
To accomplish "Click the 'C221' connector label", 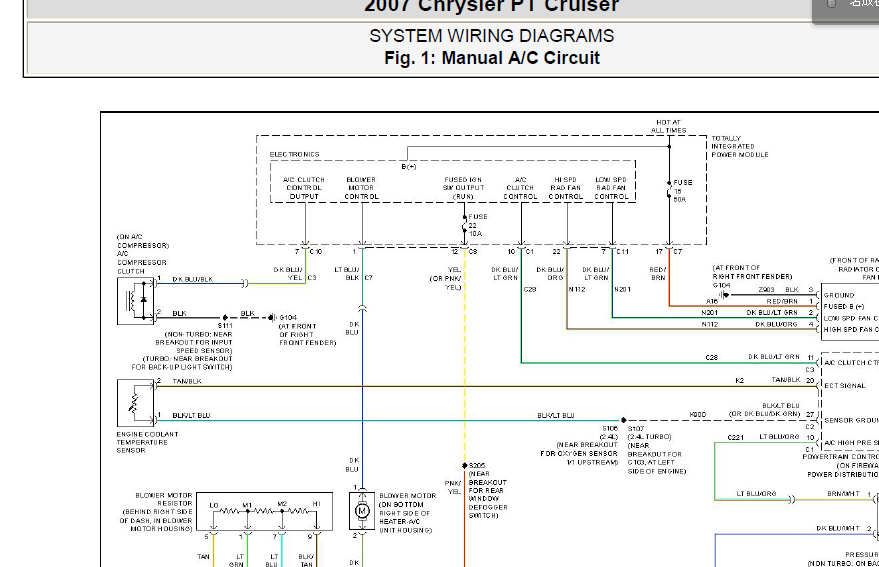I will 735,437.
